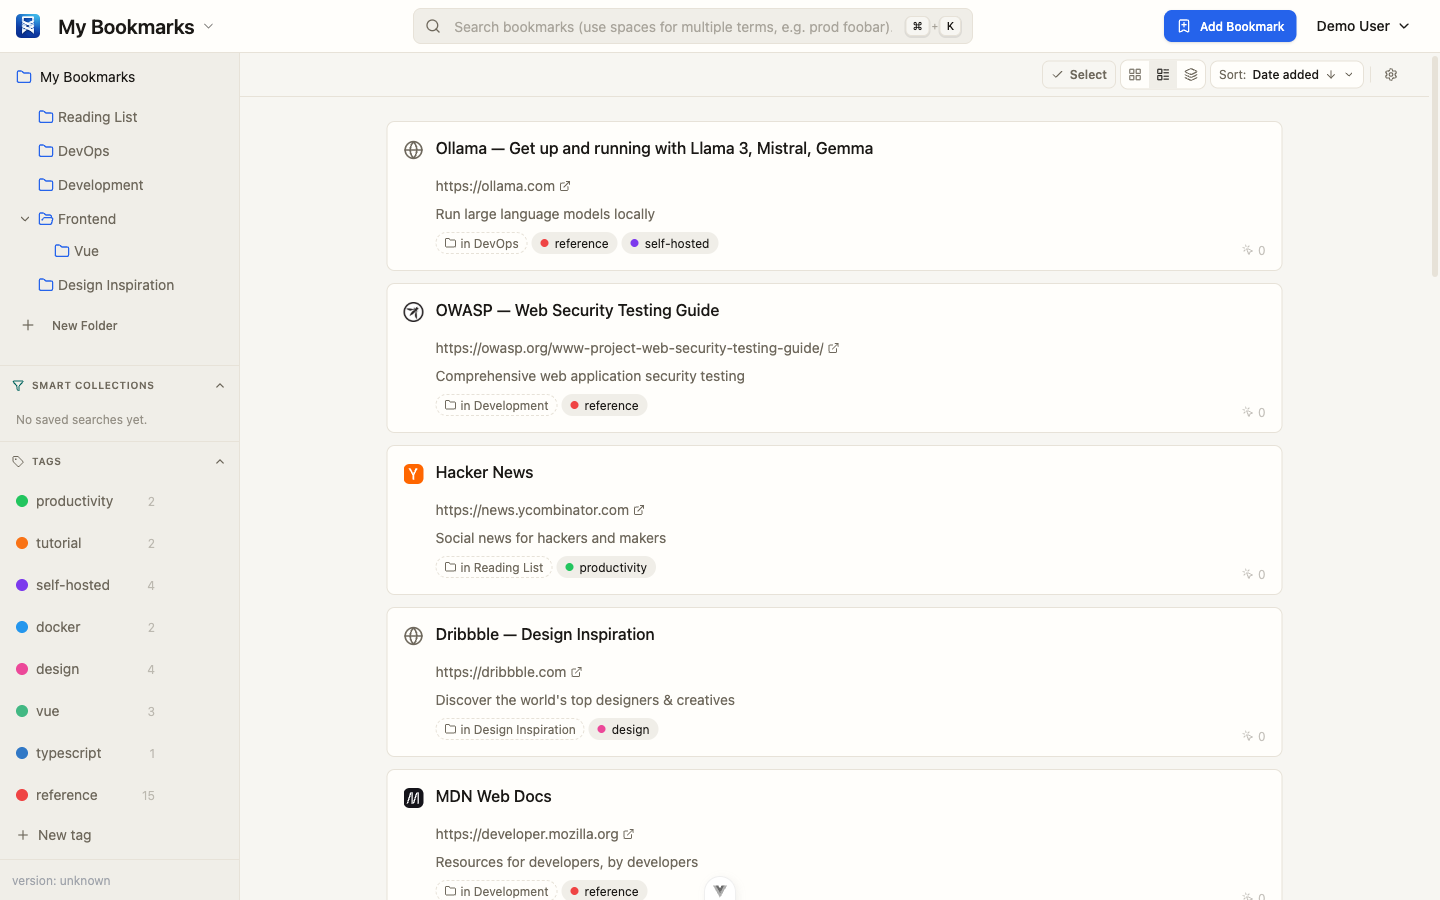The height and width of the screenshot is (900, 1440).
Task: Open the Dribbble Design Inspiration title
Action: tap(545, 634)
